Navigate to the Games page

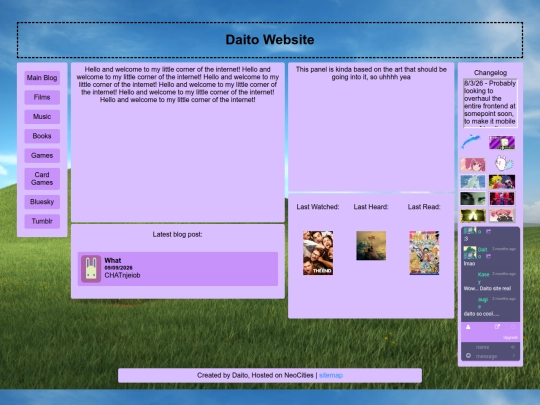[42, 156]
